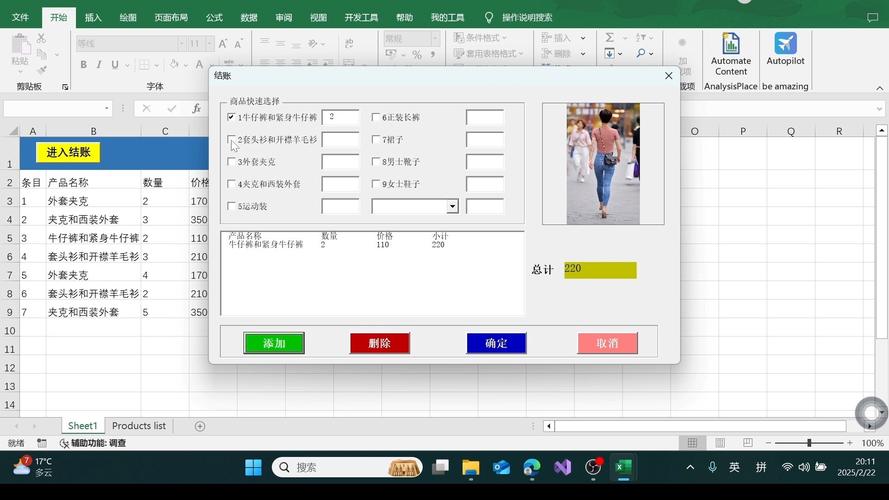Open the font name dropdown
Viewport: 889px width, 500px height.
181,43
